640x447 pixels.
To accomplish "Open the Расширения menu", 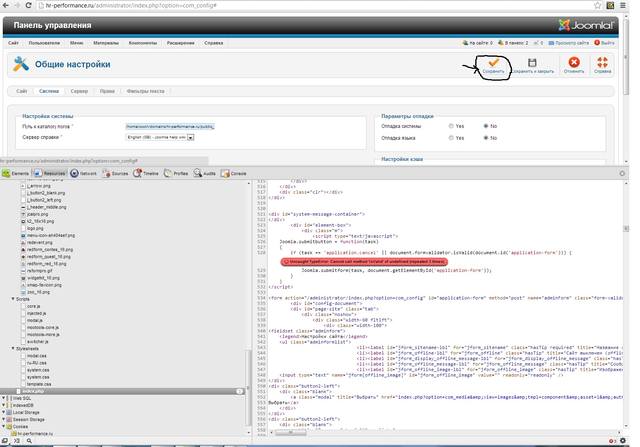I will click(x=180, y=43).
